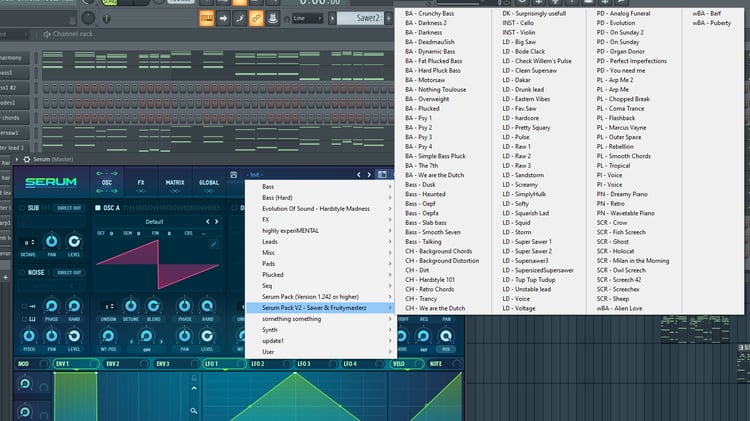The height and width of the screenshot is (421, 750).
Task: Click the stamp icon in FL toolbar
Action: [x=273, y=19]
